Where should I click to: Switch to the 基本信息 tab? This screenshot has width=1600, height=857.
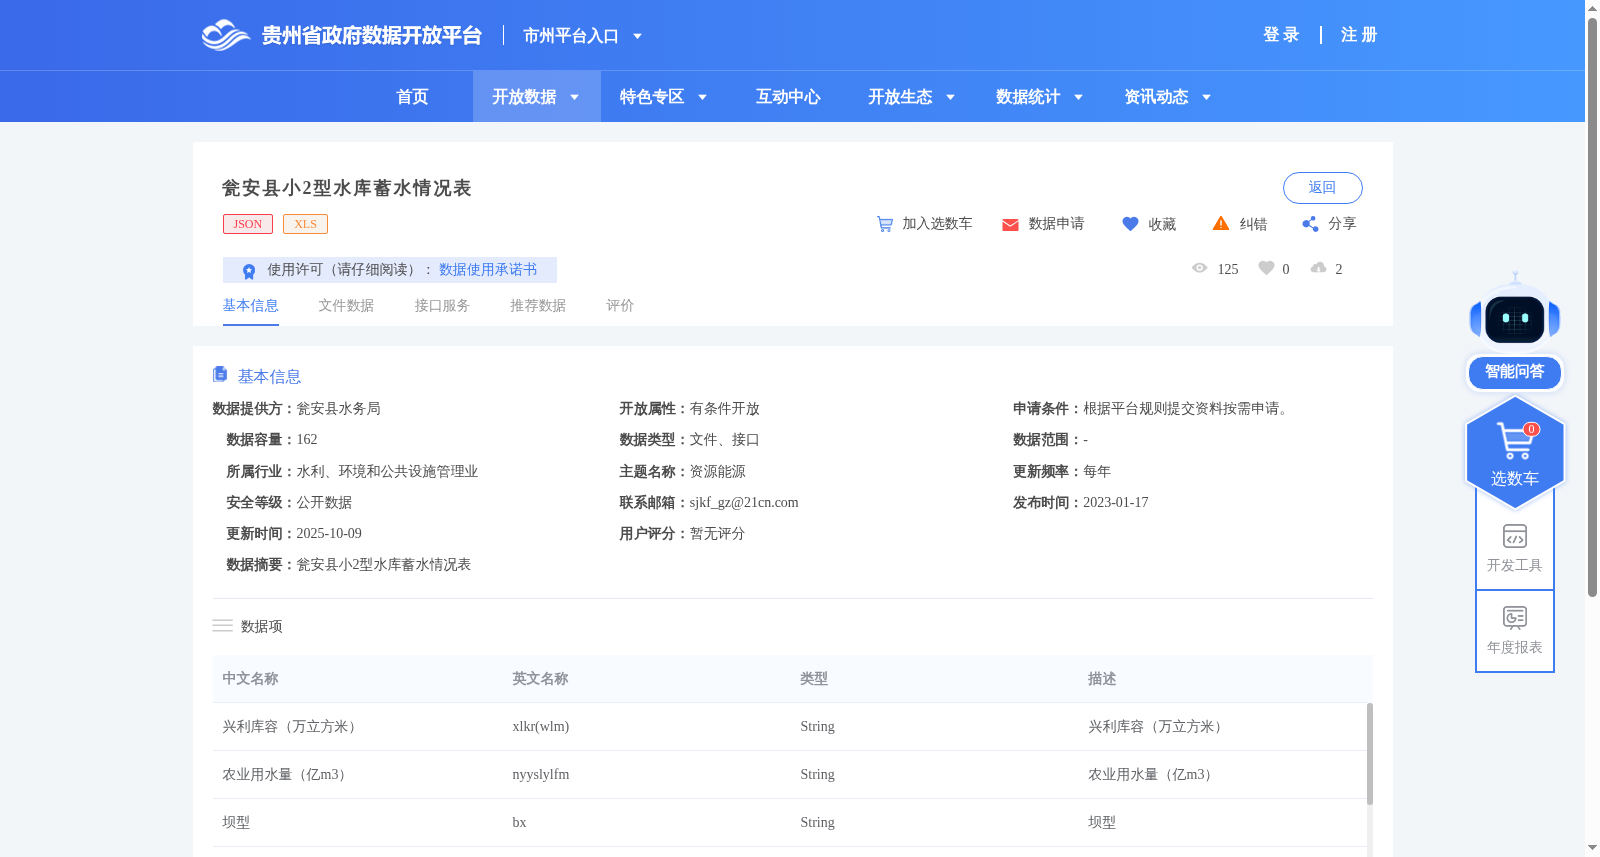pyautogui.click(x=250, y=306)
